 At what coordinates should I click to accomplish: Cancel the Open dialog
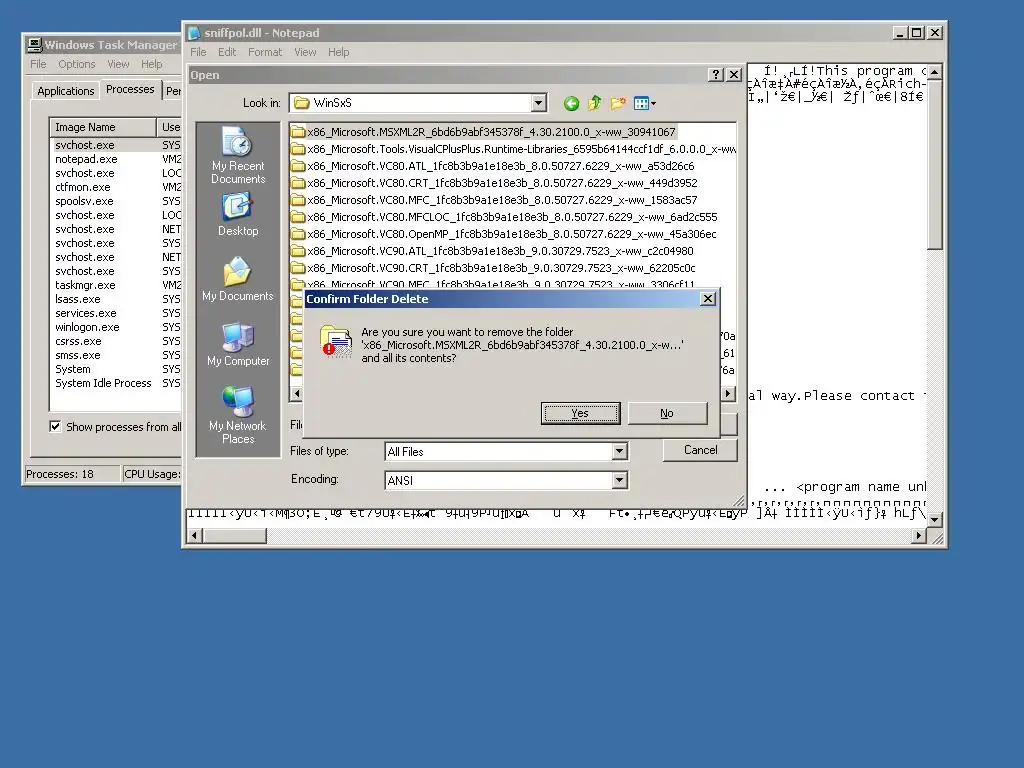[700, 450]
